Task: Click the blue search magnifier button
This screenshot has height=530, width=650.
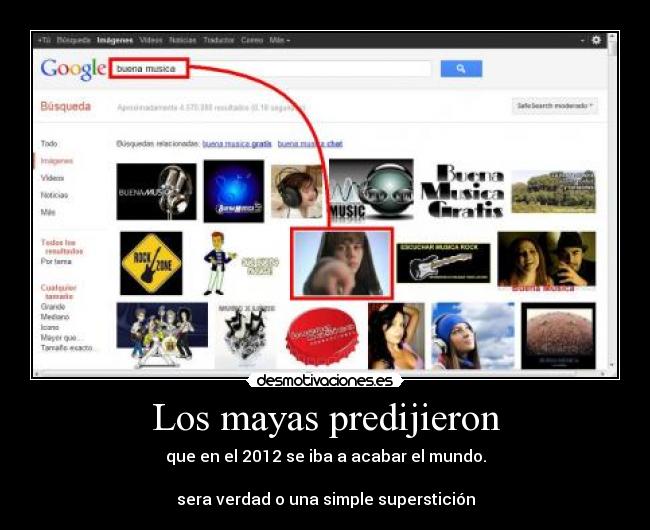Action: pyautogui.click(x=461, y=69)
